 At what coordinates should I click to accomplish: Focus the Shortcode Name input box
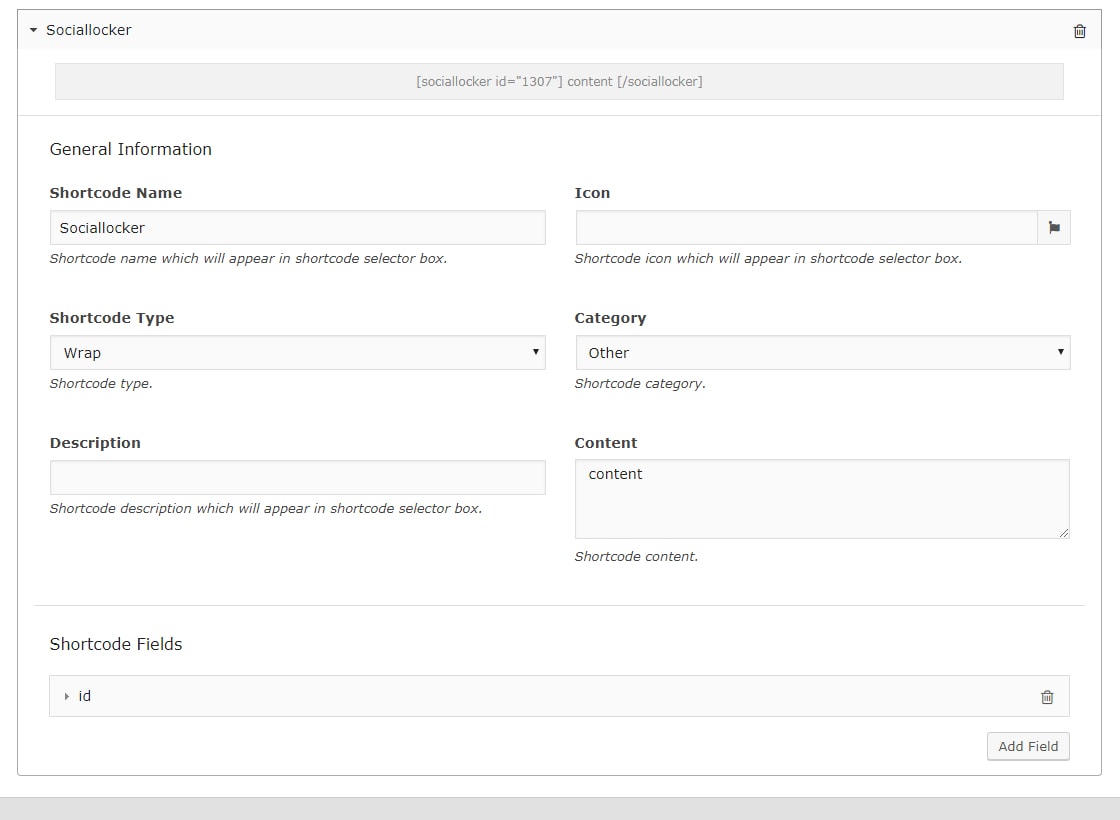297,228
